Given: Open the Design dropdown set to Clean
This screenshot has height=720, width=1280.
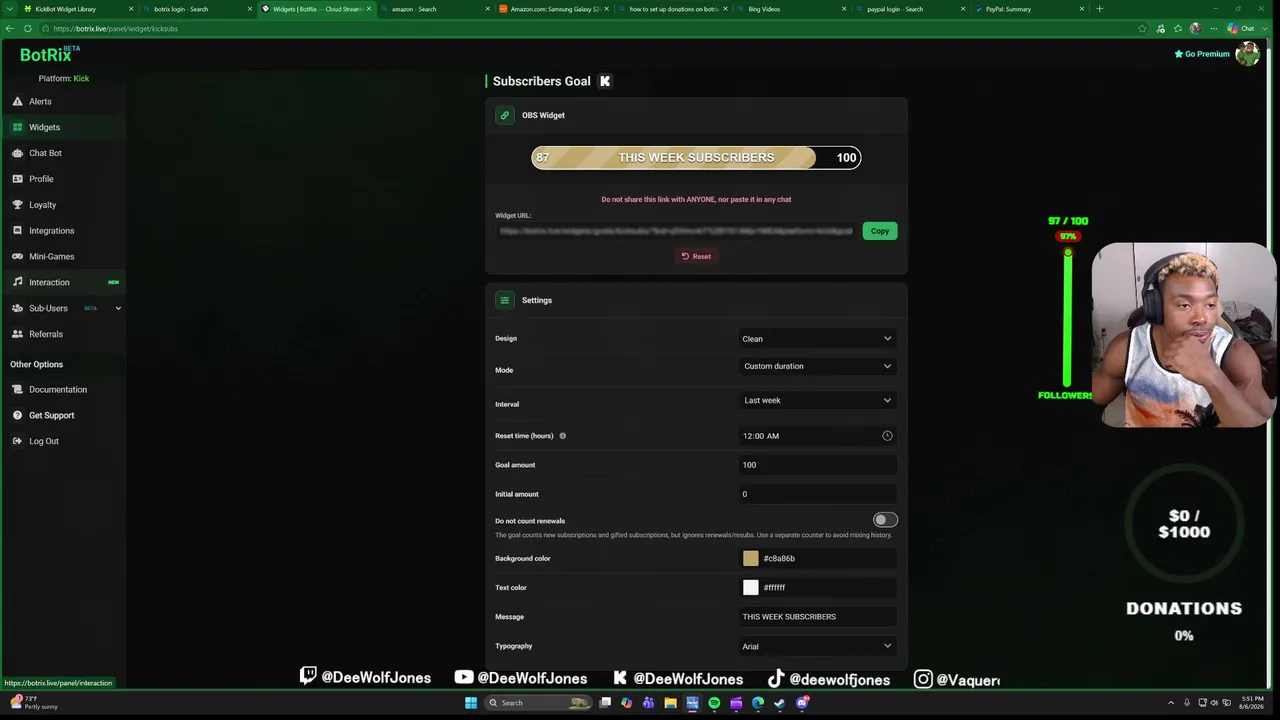Looking at the screenshot, I should click(817, 339).
